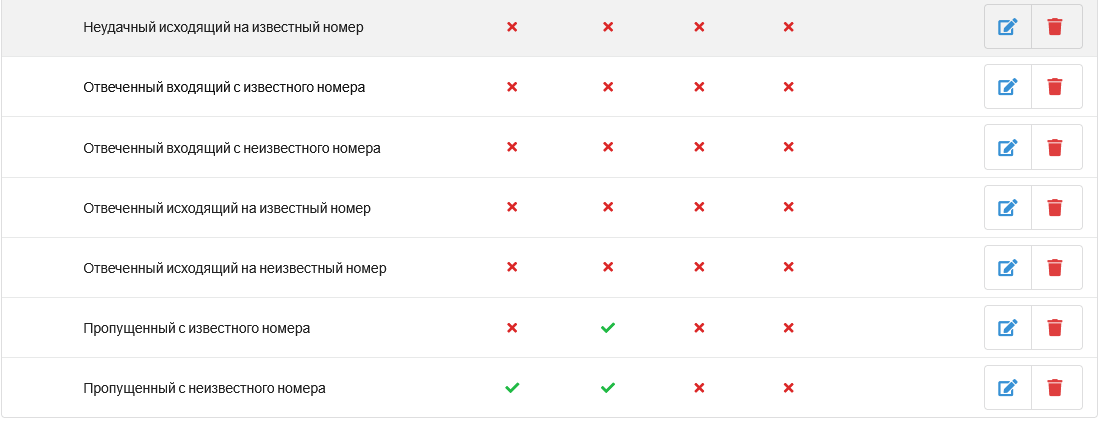Viewport: 1107px width, 428px height.
Task: Delete 'Отвеченный исходящий на известный номер' row
Action: [x=1055, y=208]
